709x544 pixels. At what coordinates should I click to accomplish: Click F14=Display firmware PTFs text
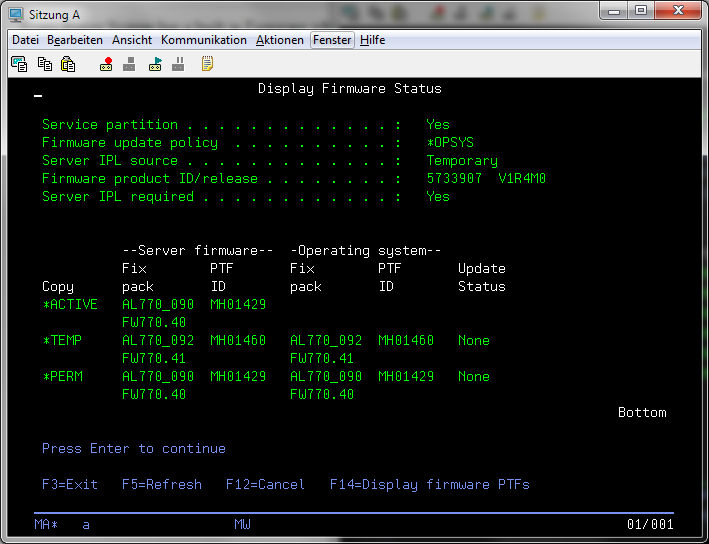430,485
